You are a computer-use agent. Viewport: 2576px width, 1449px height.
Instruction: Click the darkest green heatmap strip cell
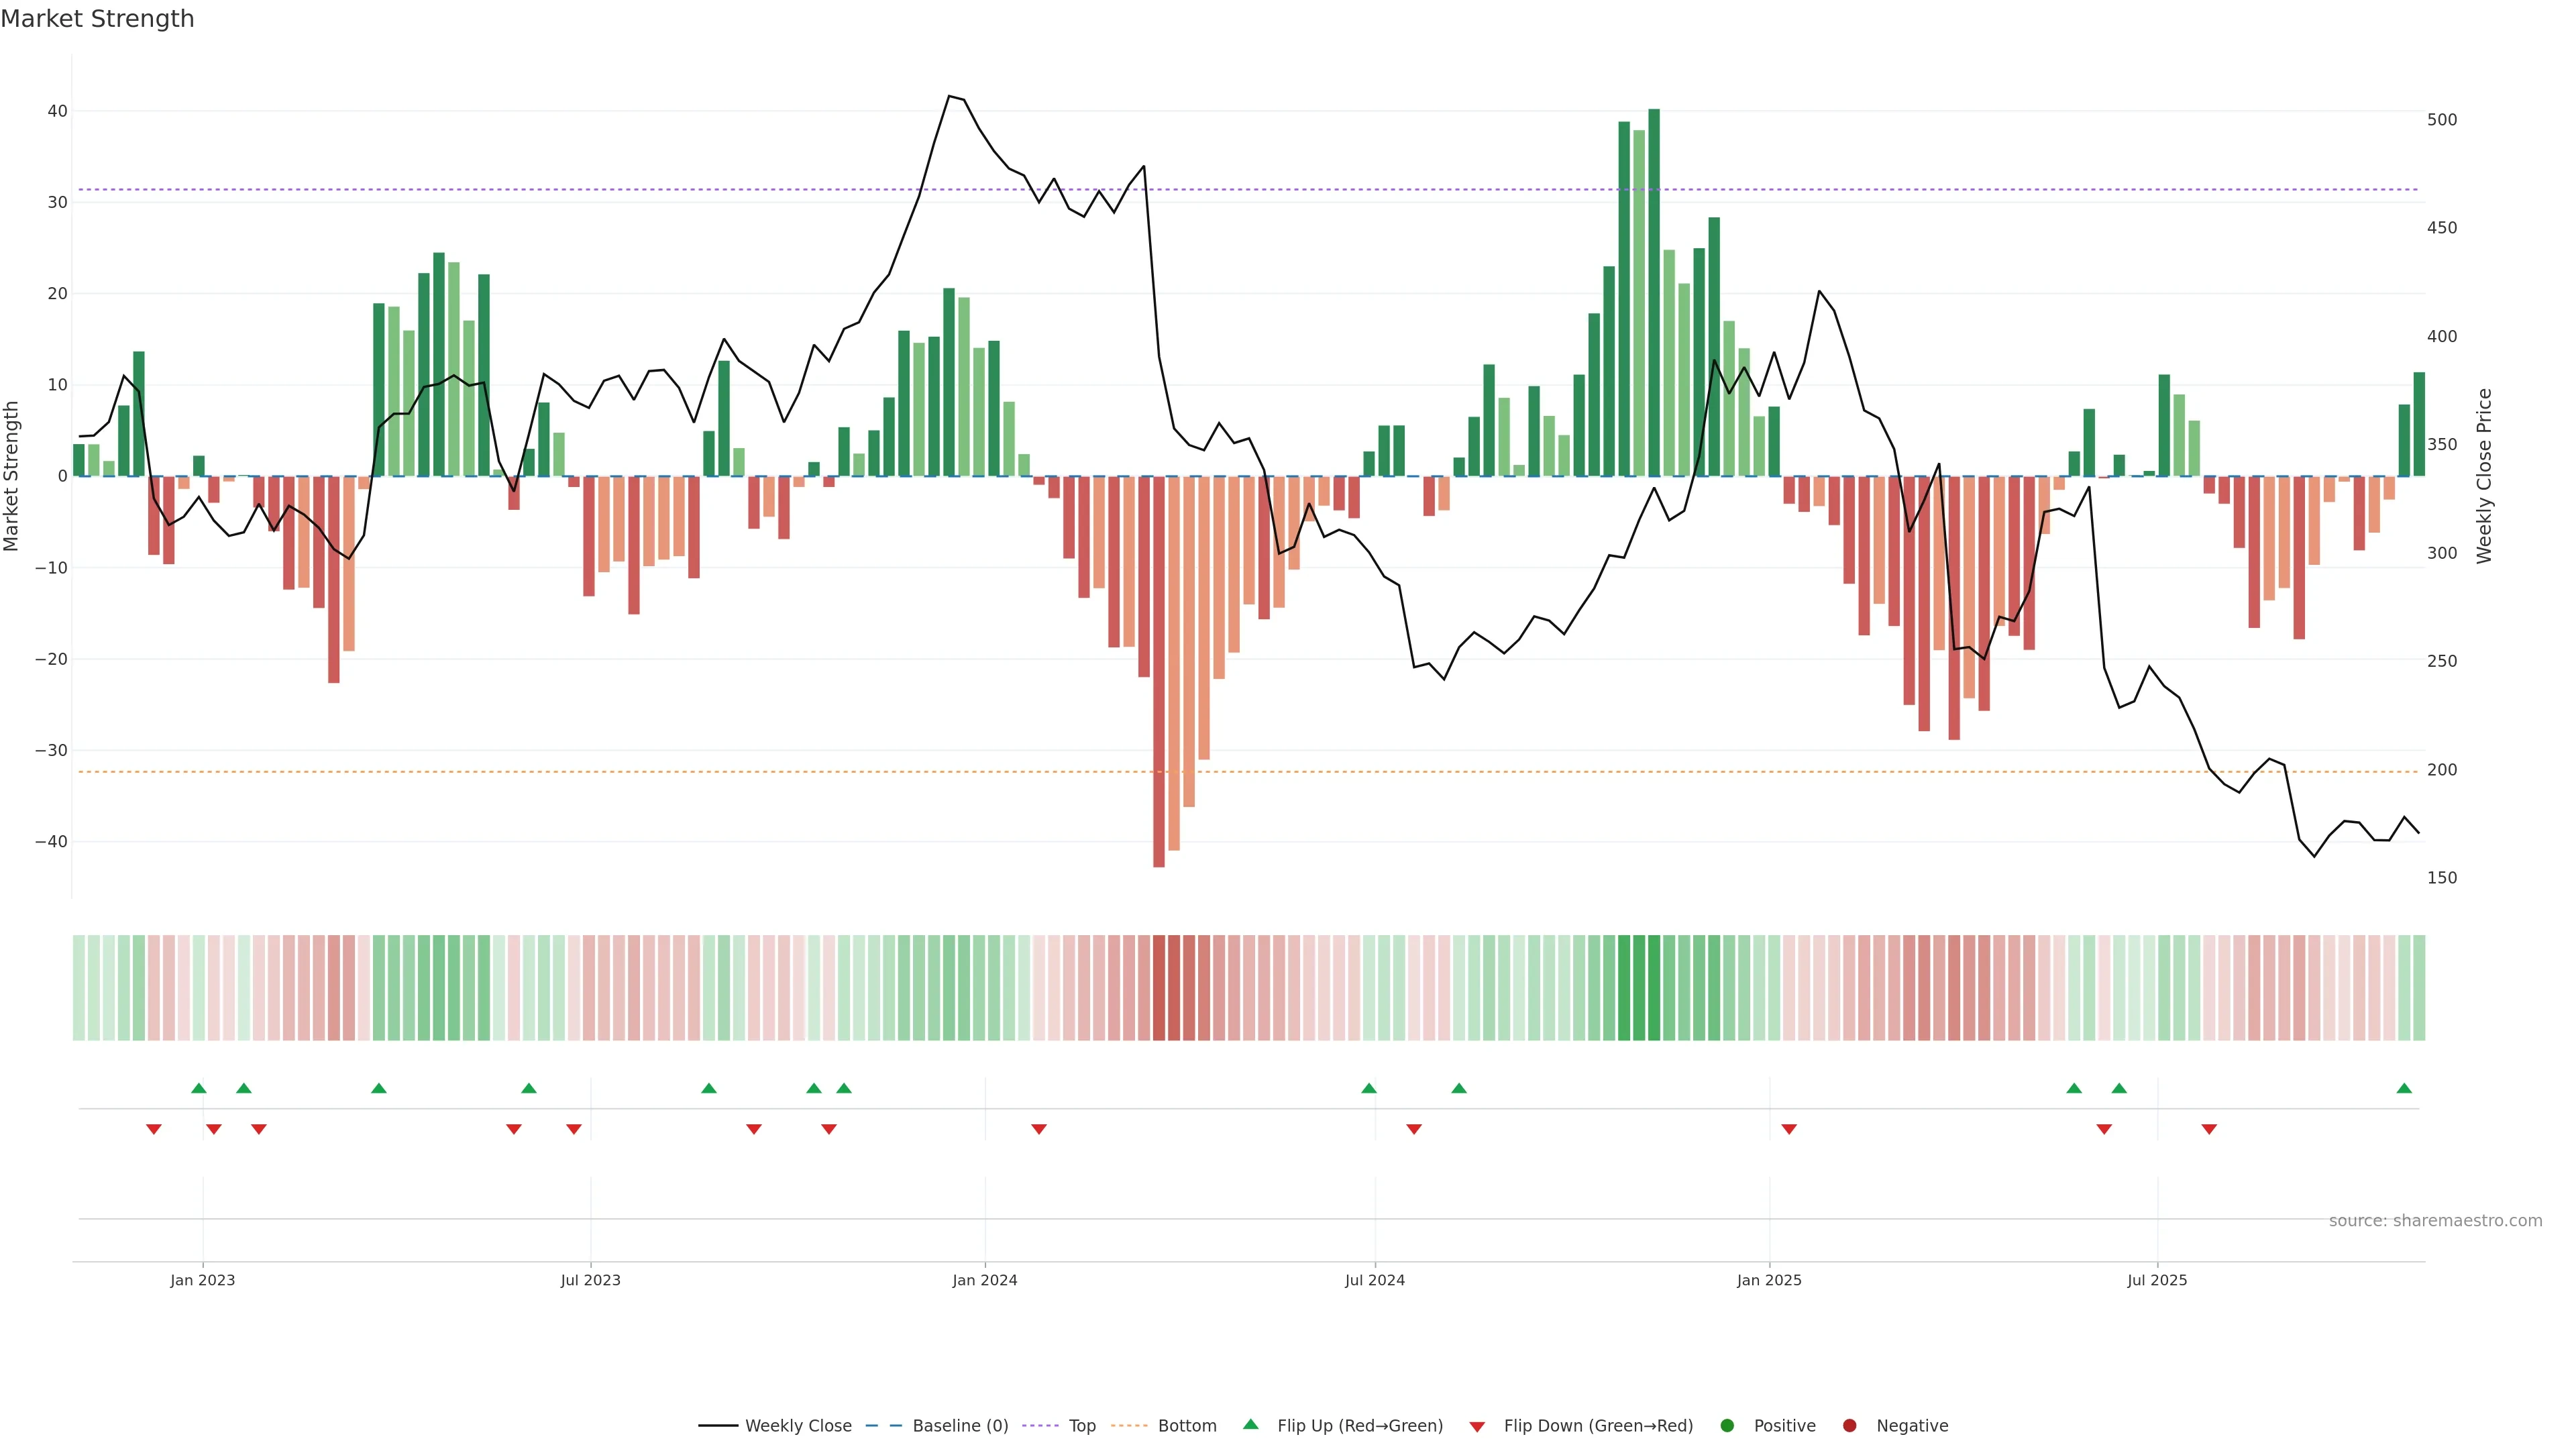point(1654,988)
